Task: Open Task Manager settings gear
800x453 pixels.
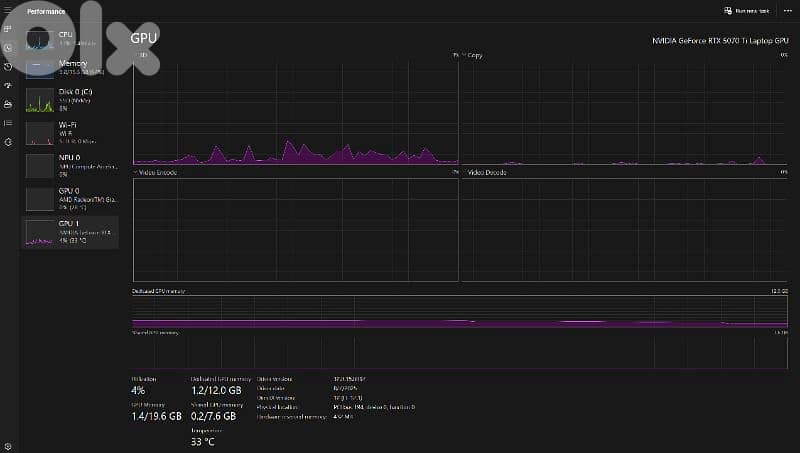Action: click(x=9, y=445)
